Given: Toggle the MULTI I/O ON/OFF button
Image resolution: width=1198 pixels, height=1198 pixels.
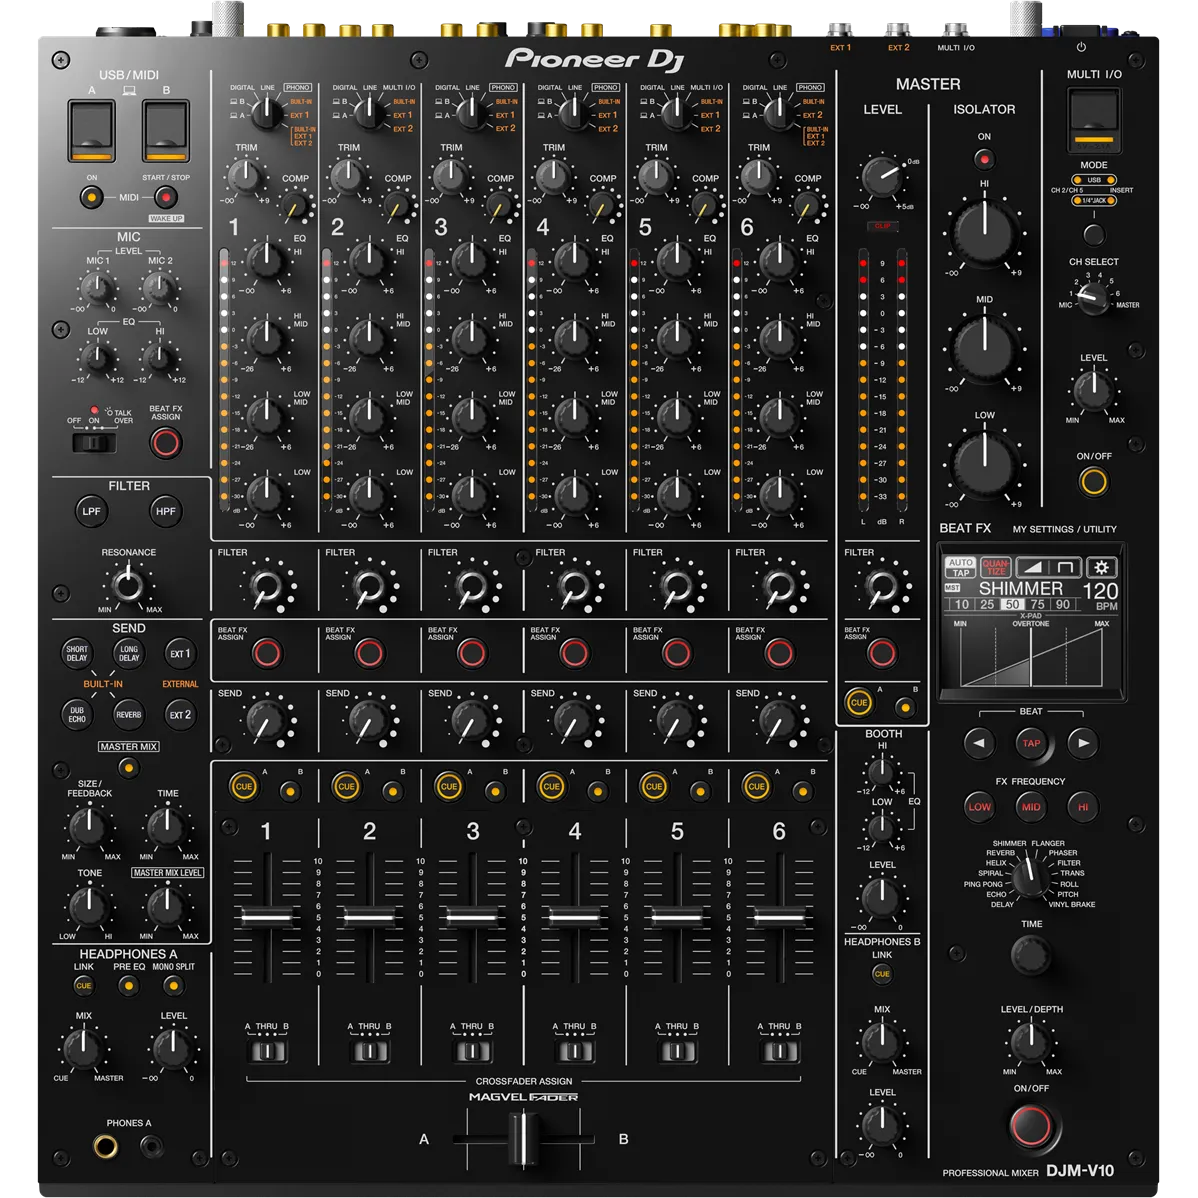Looking at the screenshot, I should click(1093, 481).
